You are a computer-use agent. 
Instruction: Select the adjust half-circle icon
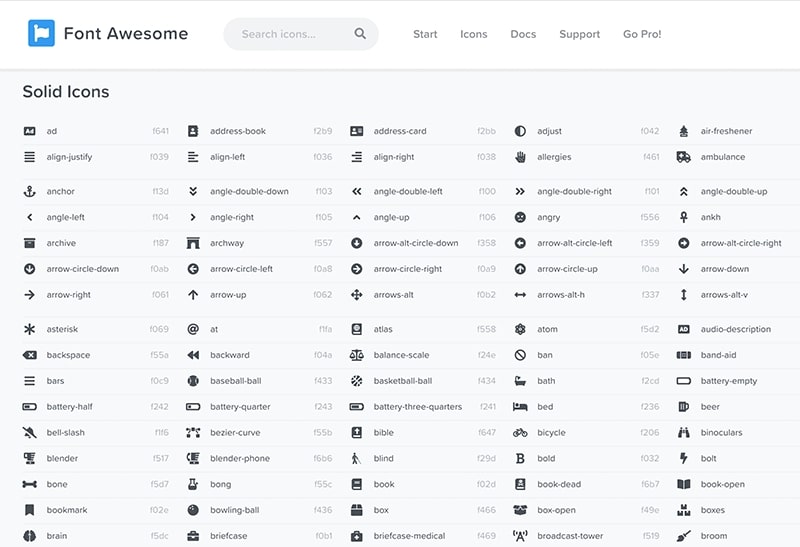520,131
